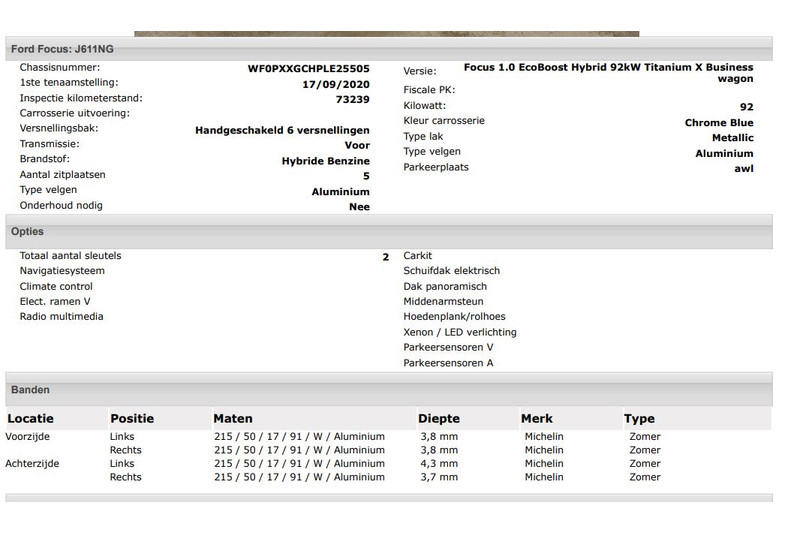Select the chassis number WF0PXXGCHPLE25505
The height and width of the screenshot is (533, 800).
[x=308, y=69]
